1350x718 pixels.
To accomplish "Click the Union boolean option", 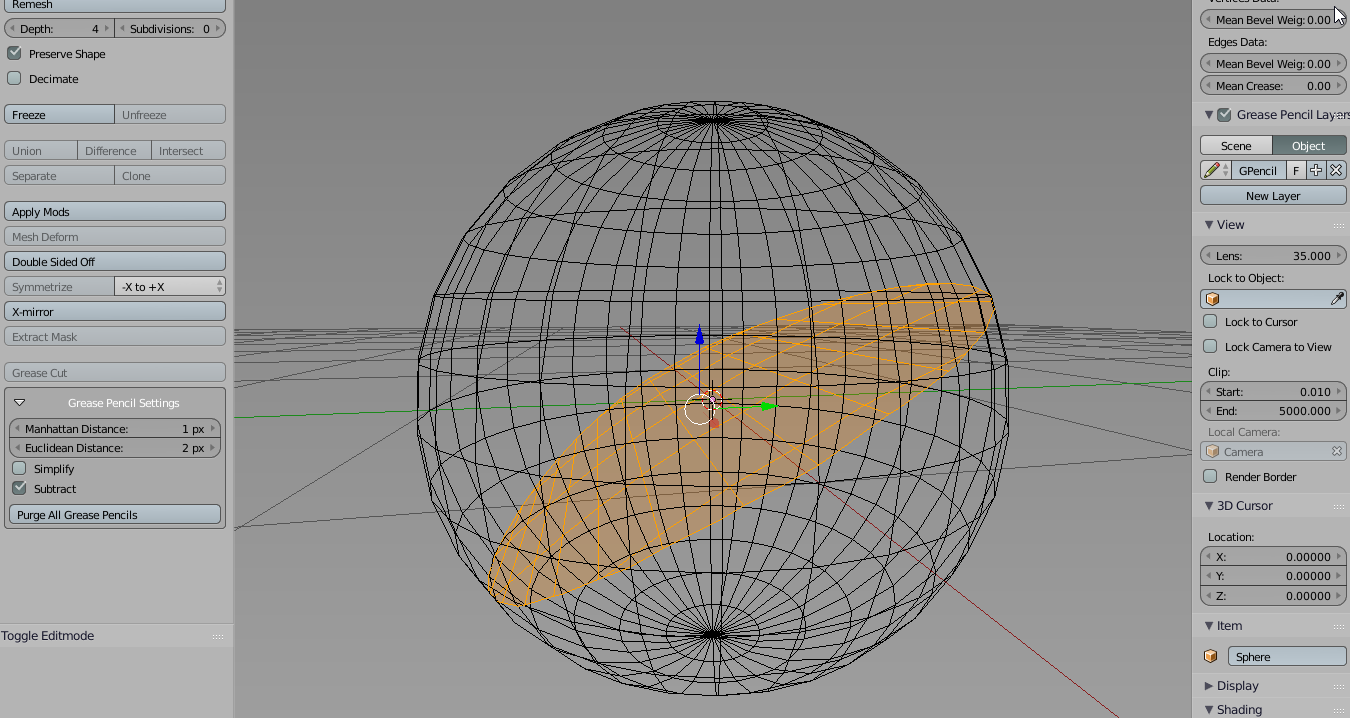I will coord(41,151).
